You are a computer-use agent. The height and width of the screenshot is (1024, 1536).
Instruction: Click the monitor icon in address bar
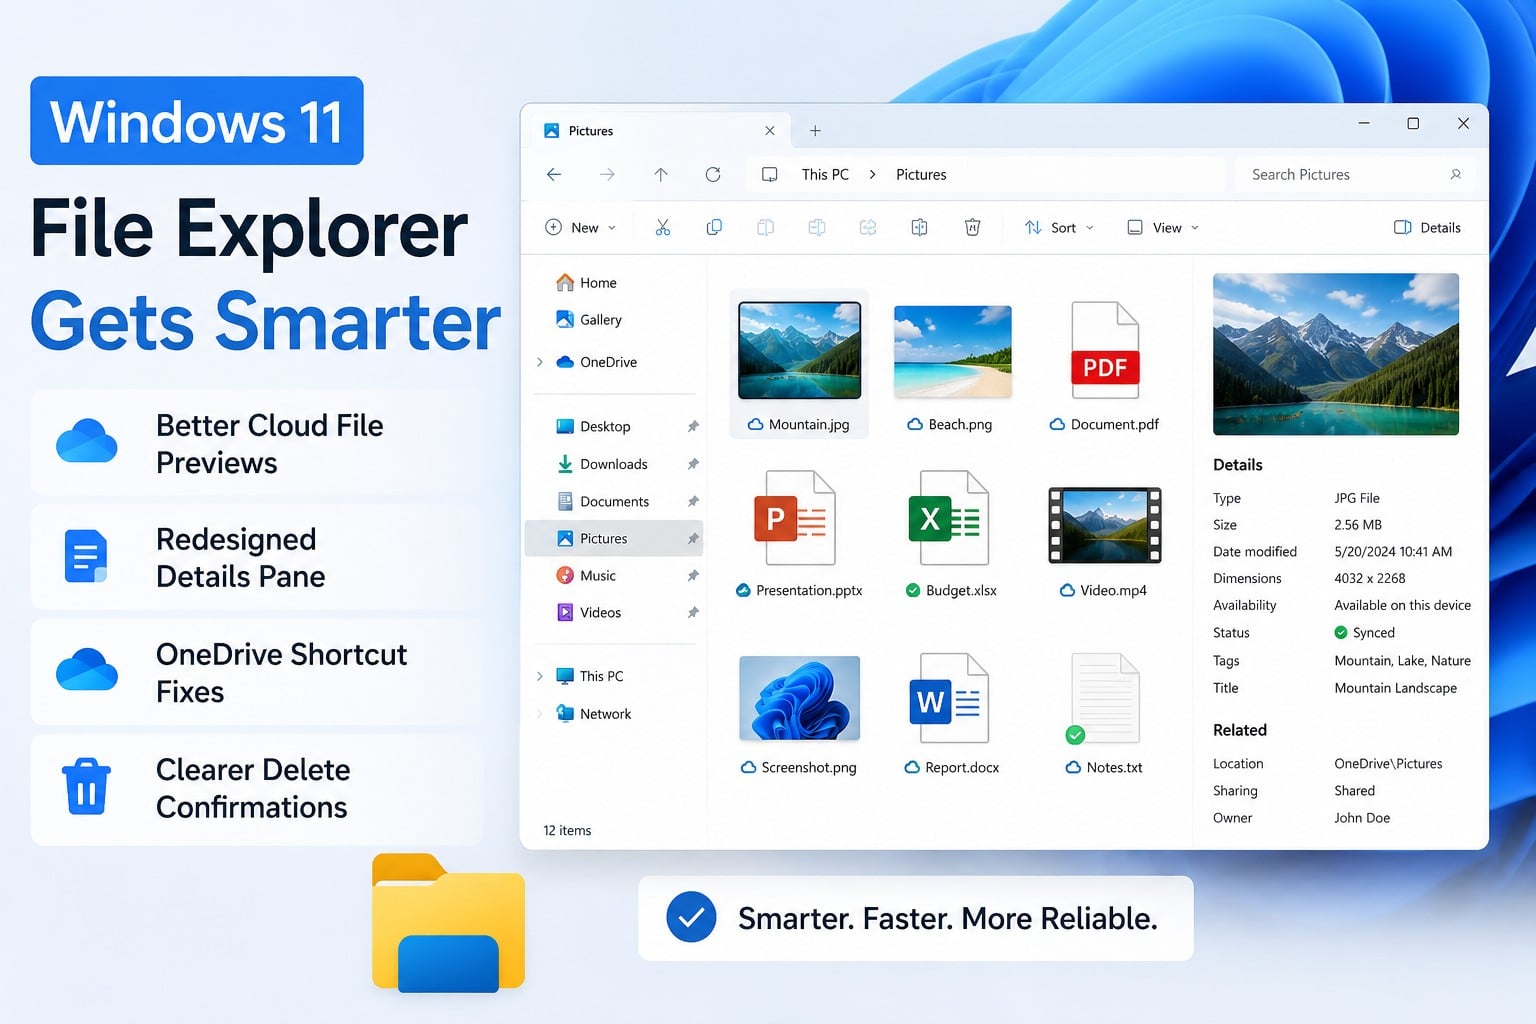coord(770,174)
